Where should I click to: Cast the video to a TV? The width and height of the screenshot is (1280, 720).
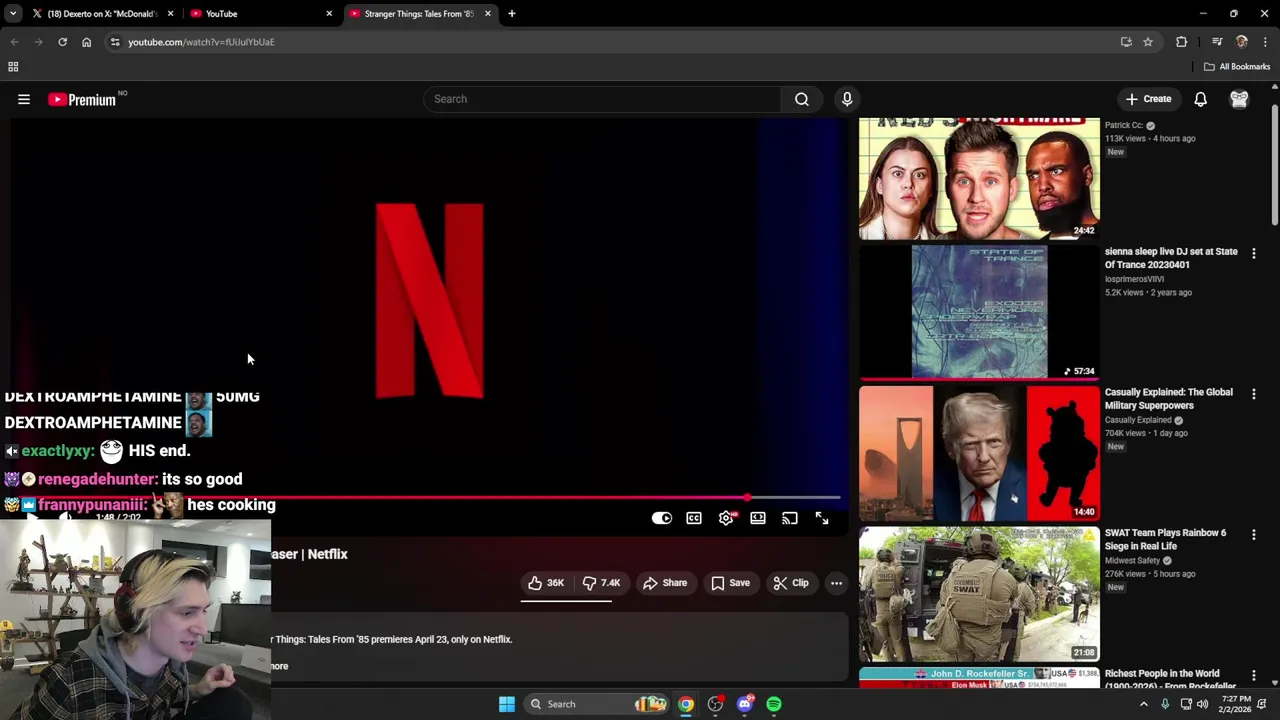pyautogui.click(x=790, y=518)
